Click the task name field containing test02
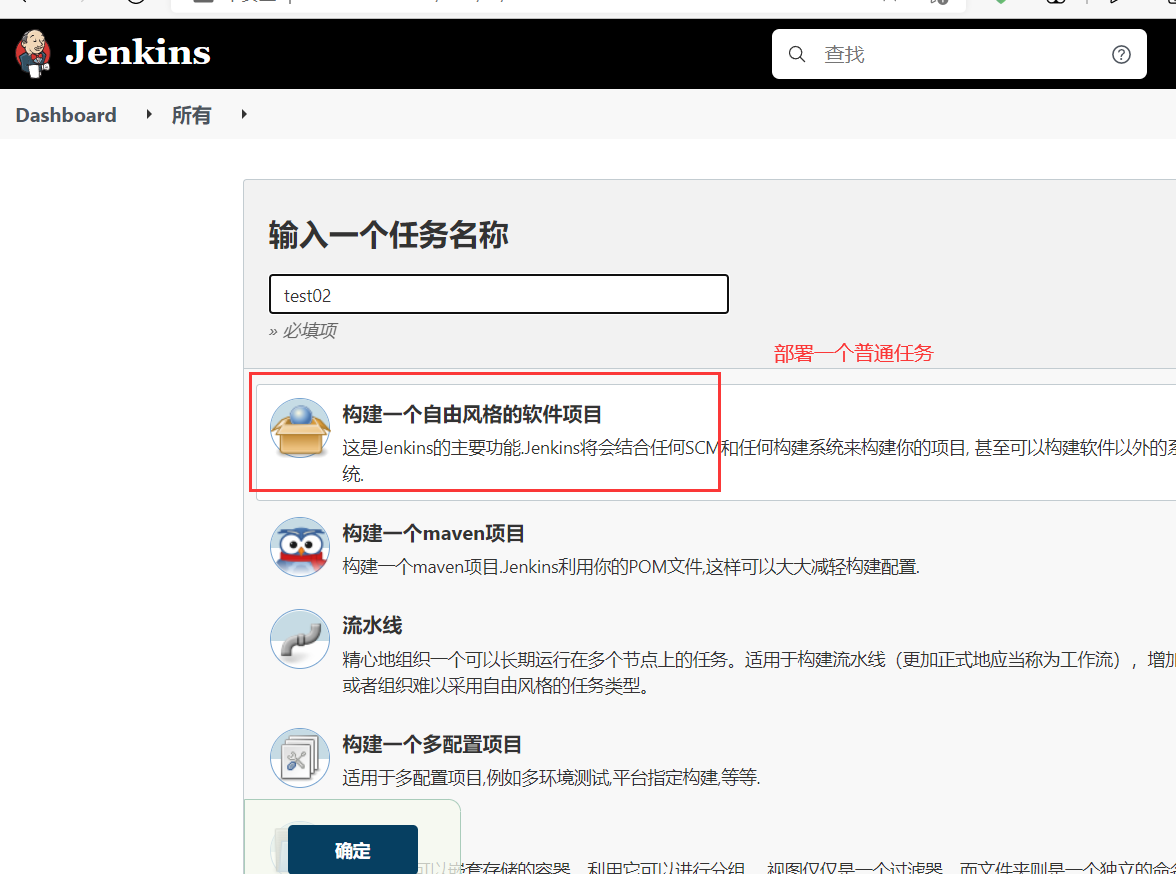The height and width of the screenshot is (874, 1176). click(x=499, y=294)
